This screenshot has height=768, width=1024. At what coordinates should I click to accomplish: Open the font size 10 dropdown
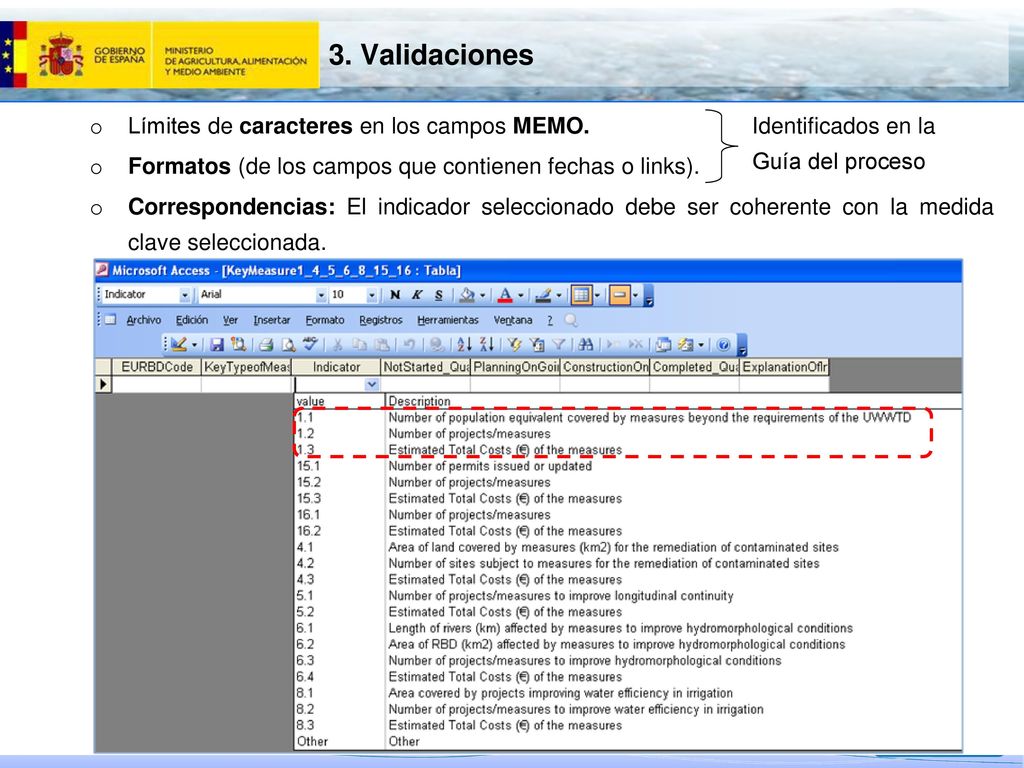click(x=372, y=295)
